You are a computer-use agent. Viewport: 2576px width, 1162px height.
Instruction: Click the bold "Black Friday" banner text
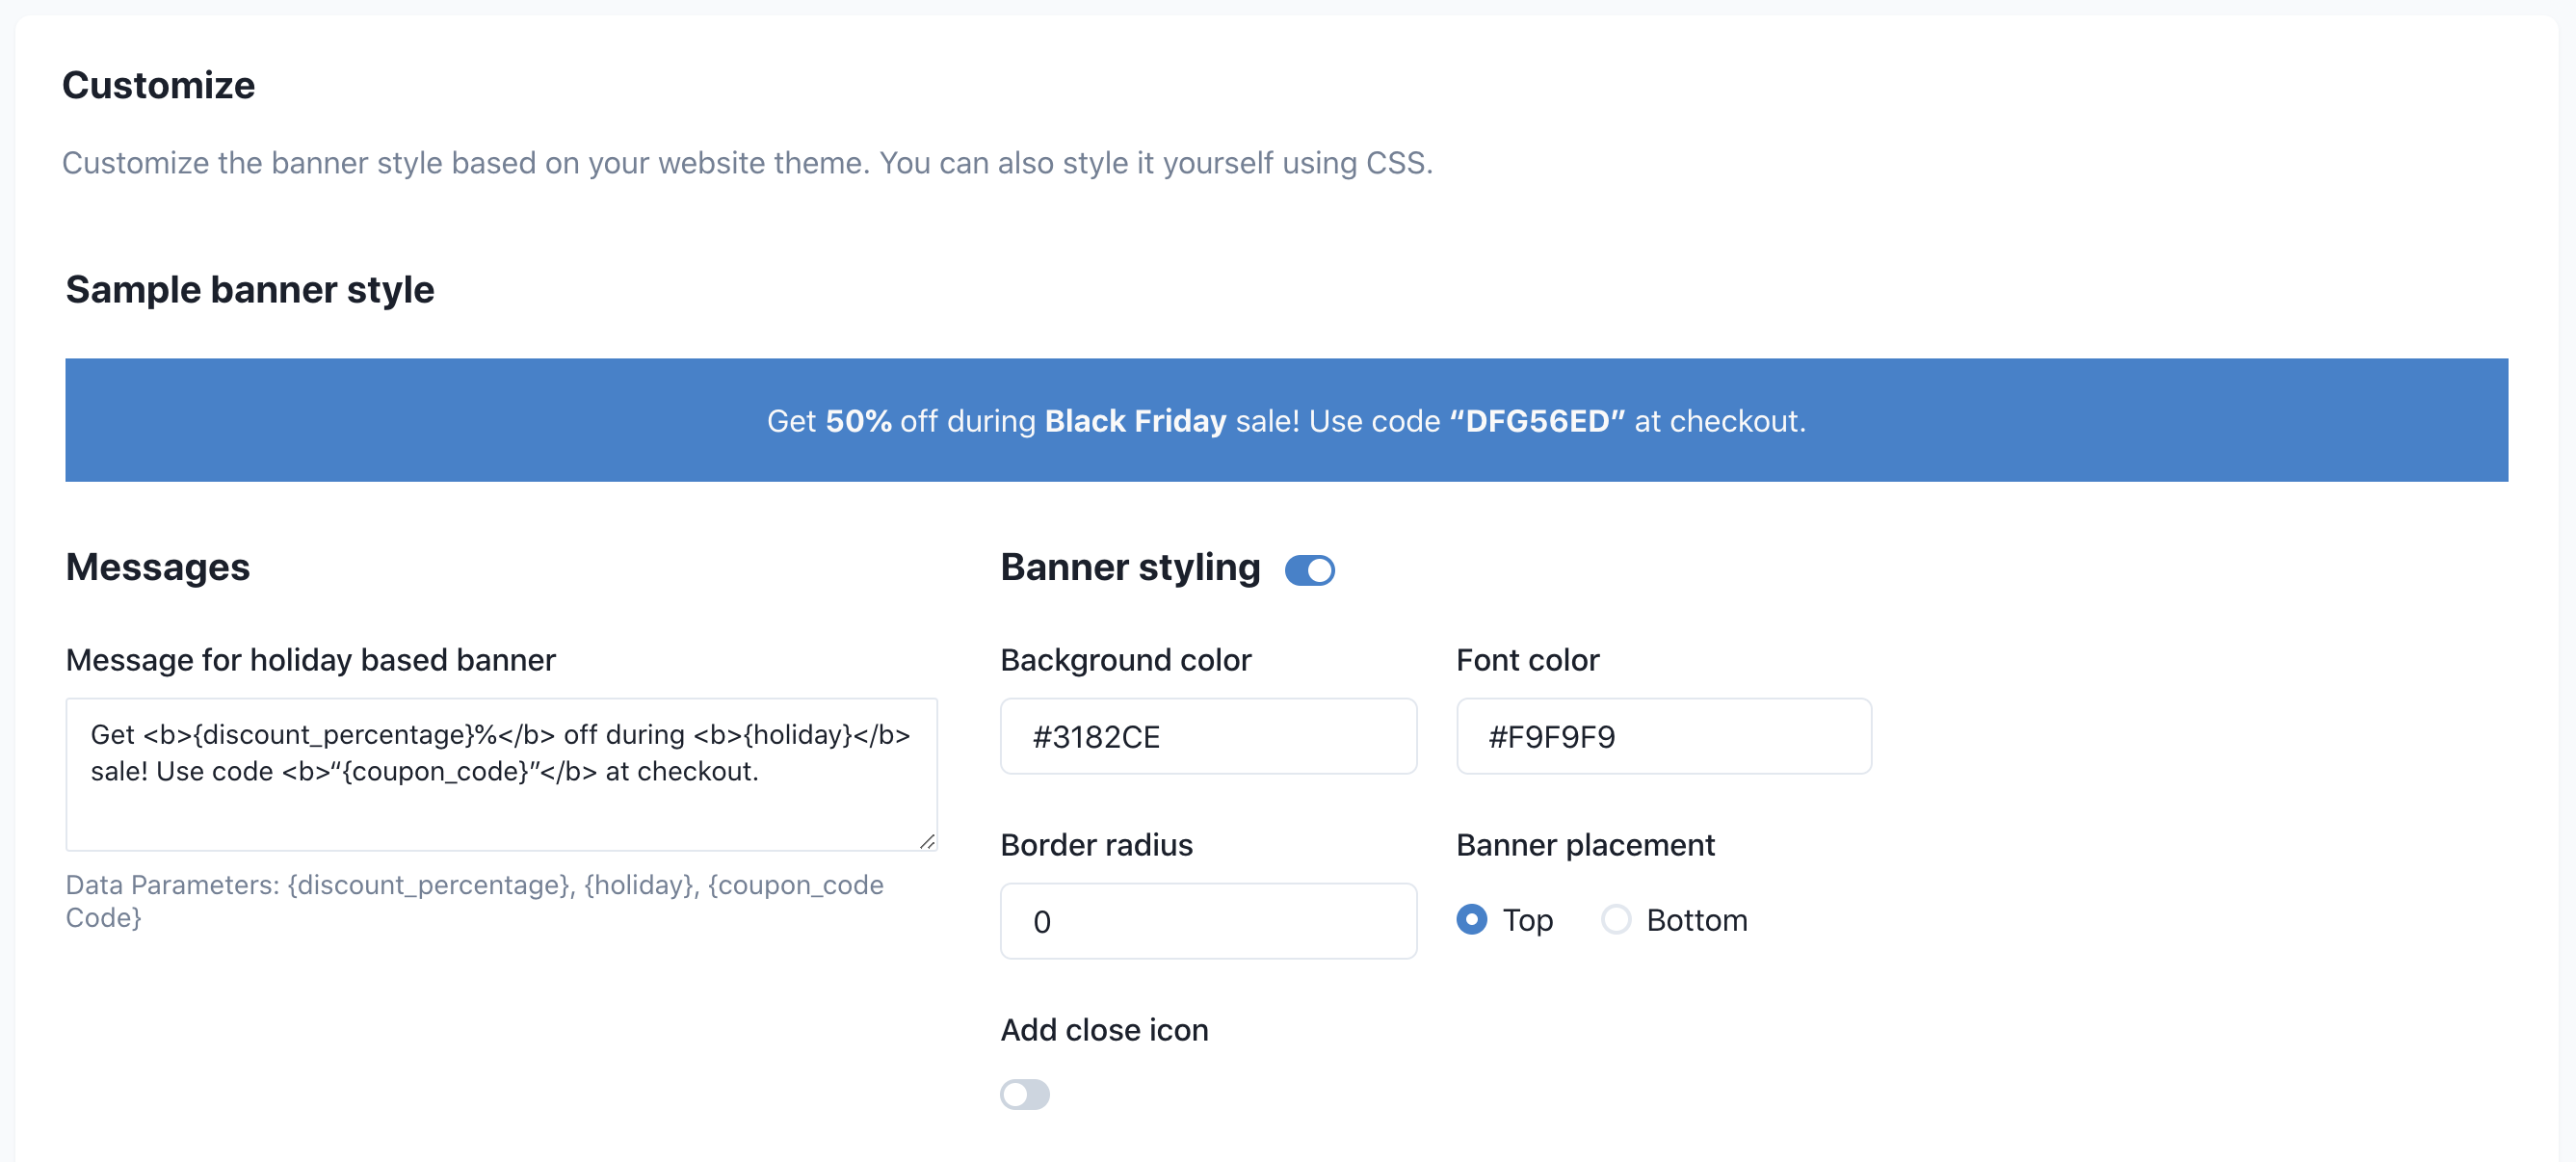pos(1135,421)
